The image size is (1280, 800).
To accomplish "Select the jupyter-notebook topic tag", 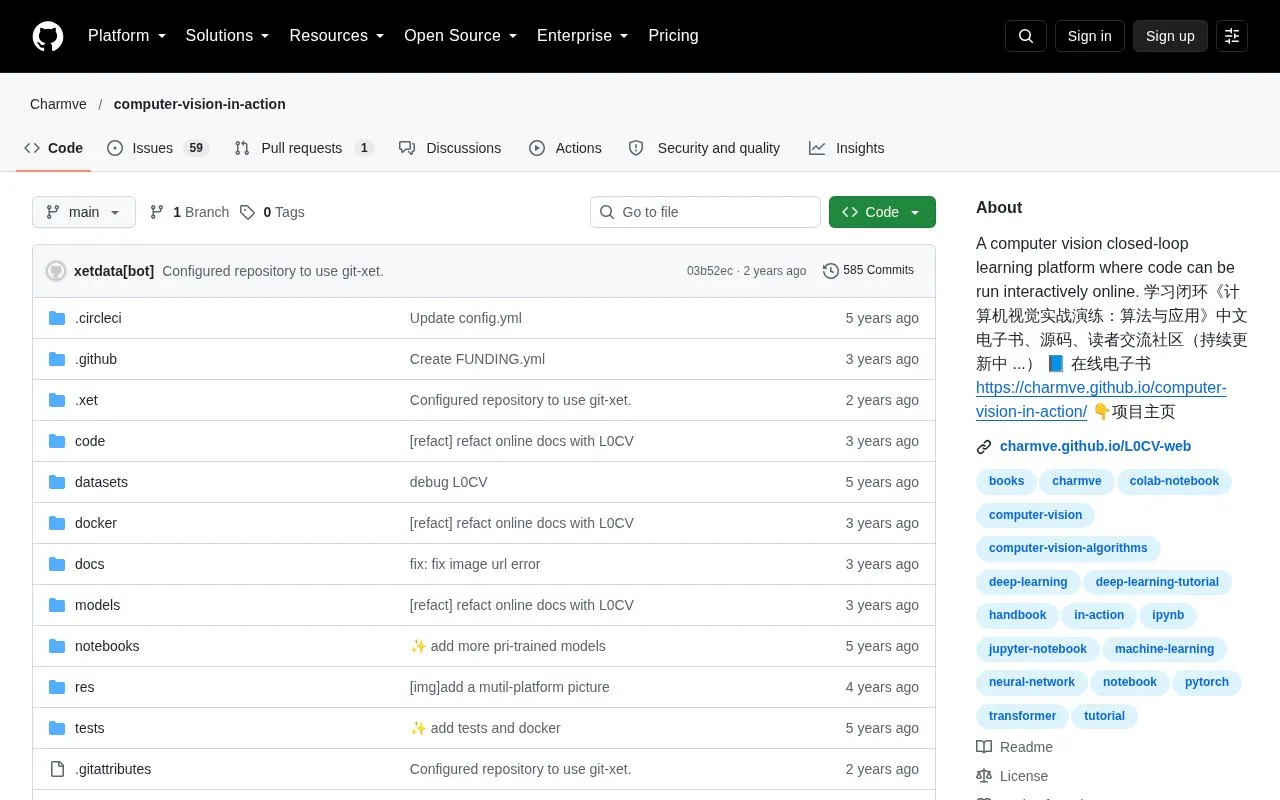I will coord(1037,649).
